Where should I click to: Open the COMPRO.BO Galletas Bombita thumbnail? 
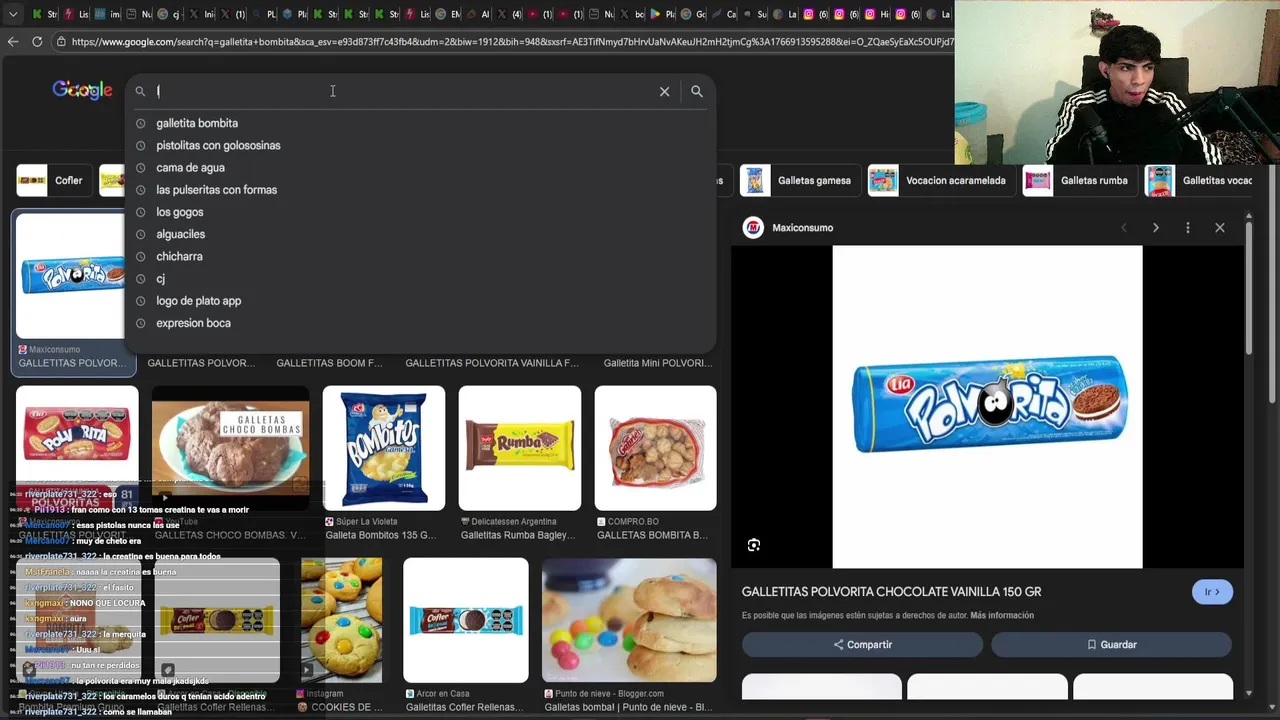tap(656, 448)
